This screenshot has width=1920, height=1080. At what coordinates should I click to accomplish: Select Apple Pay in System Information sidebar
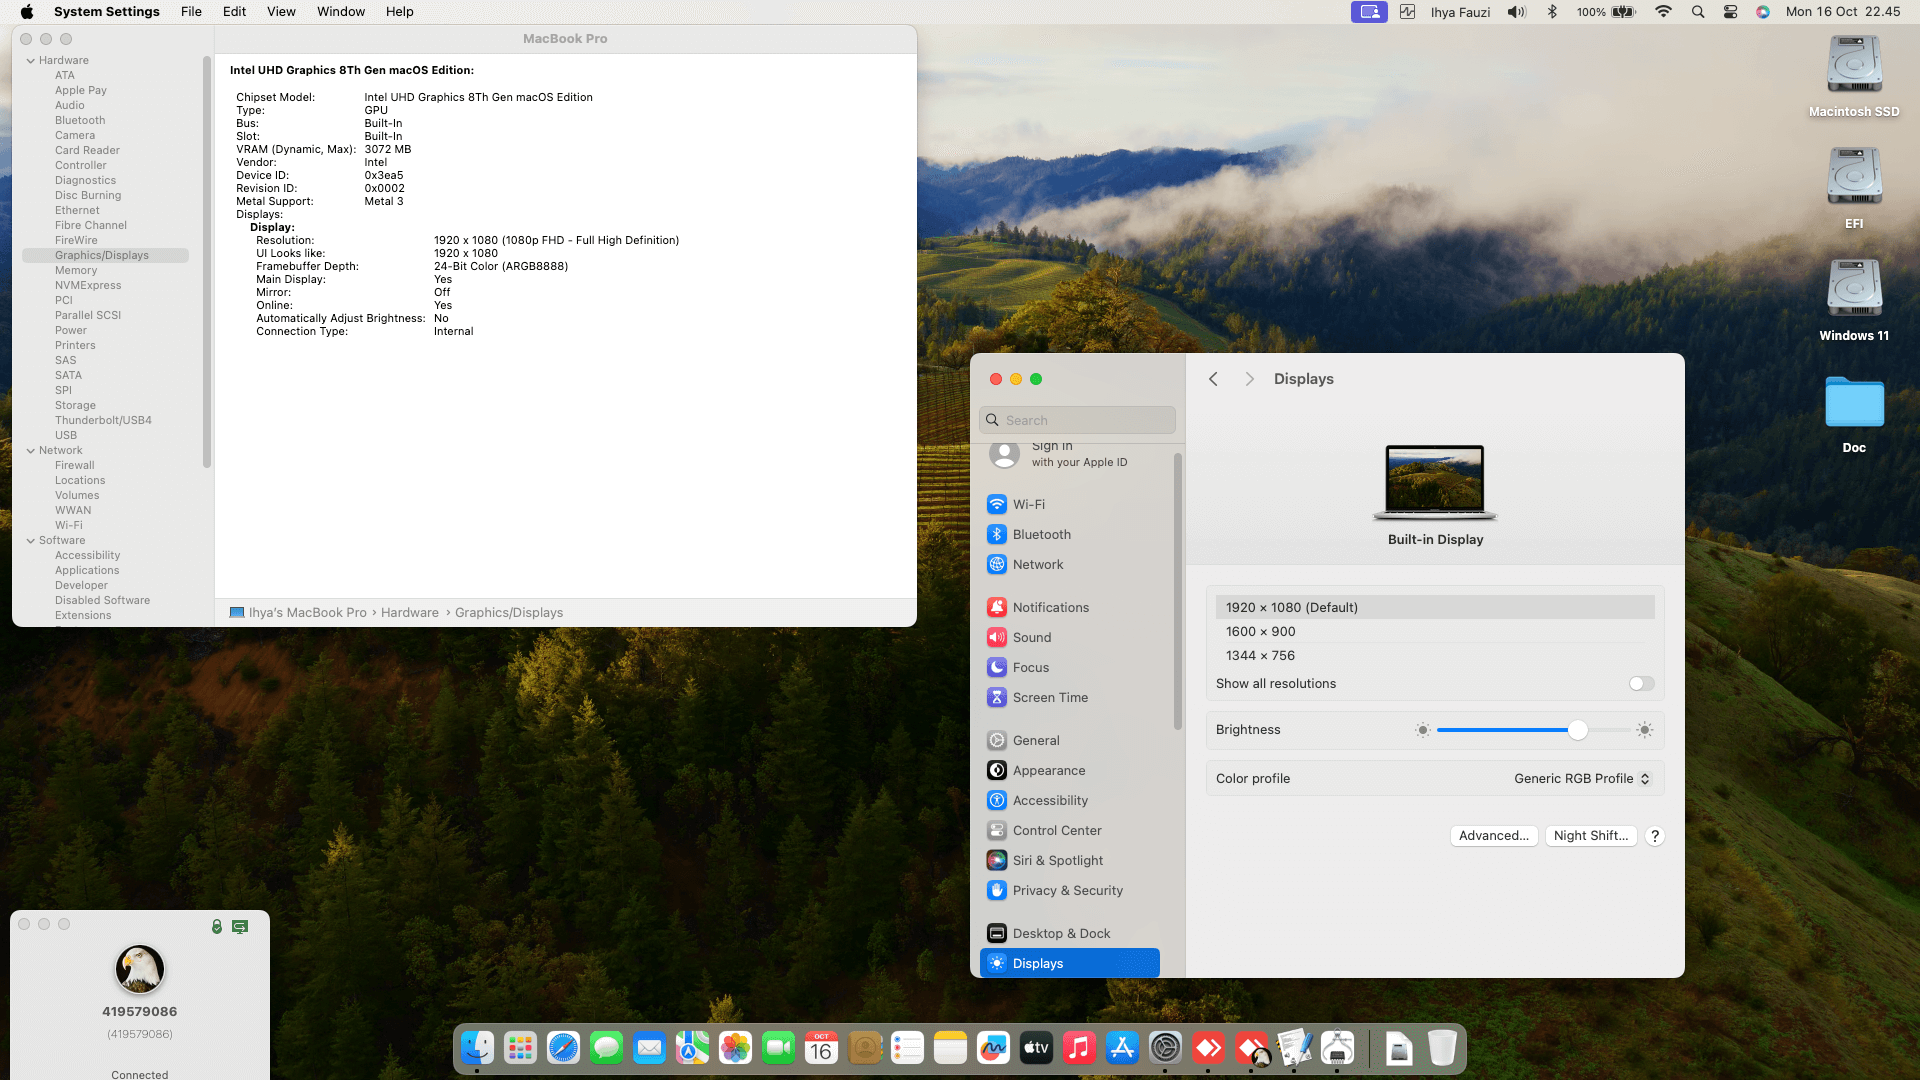[x=81, y=91]
